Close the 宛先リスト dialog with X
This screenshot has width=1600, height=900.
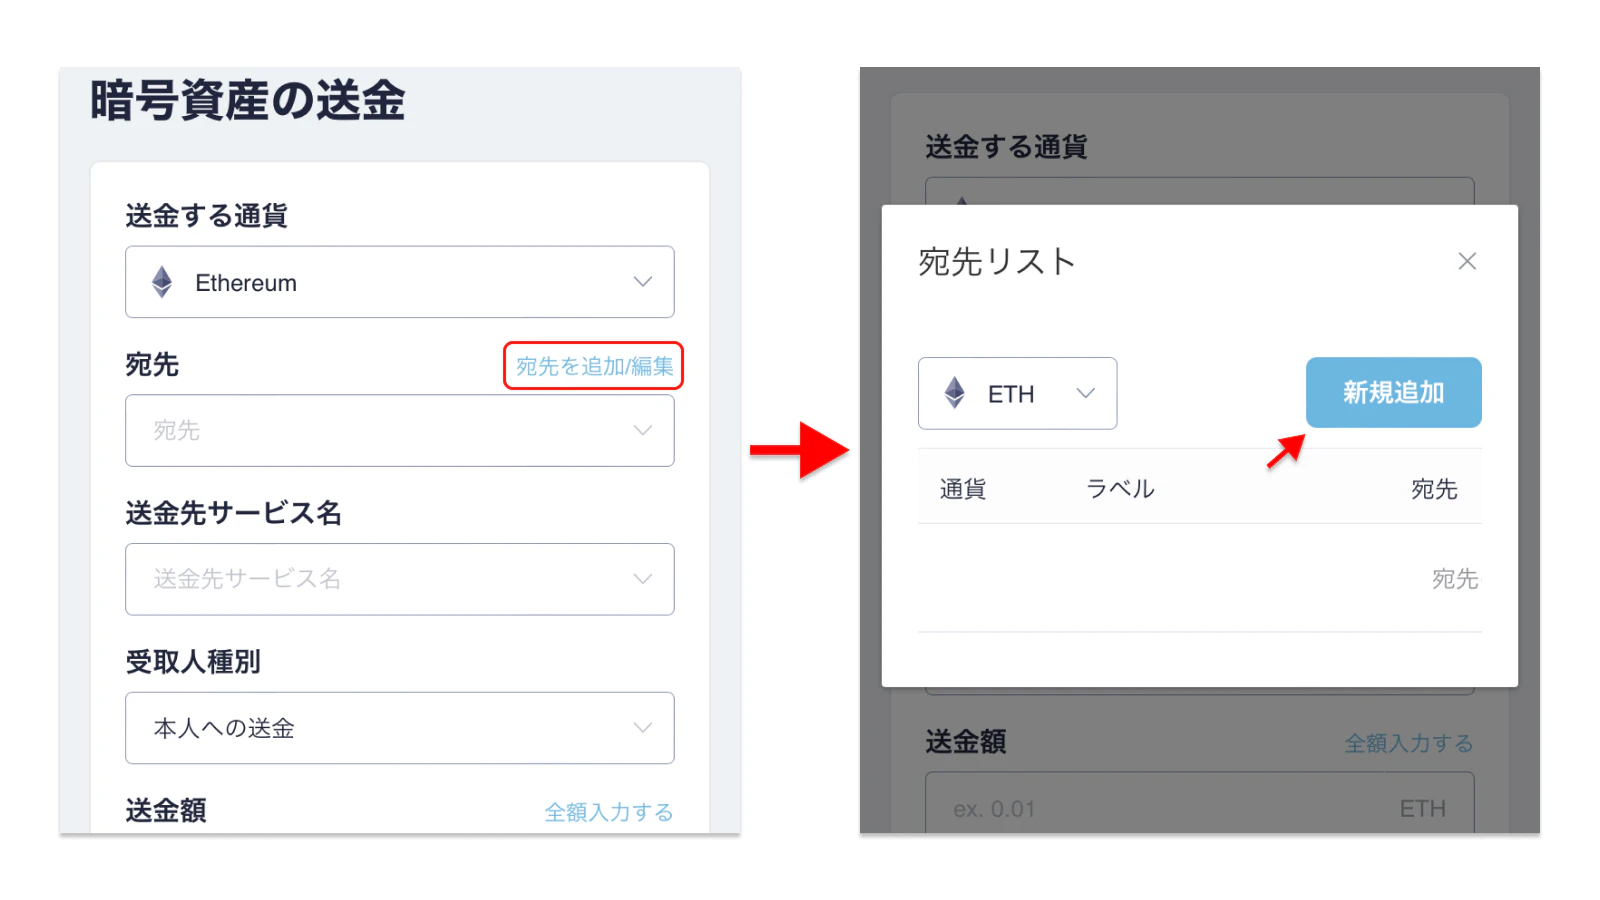tap(1467, 261)
